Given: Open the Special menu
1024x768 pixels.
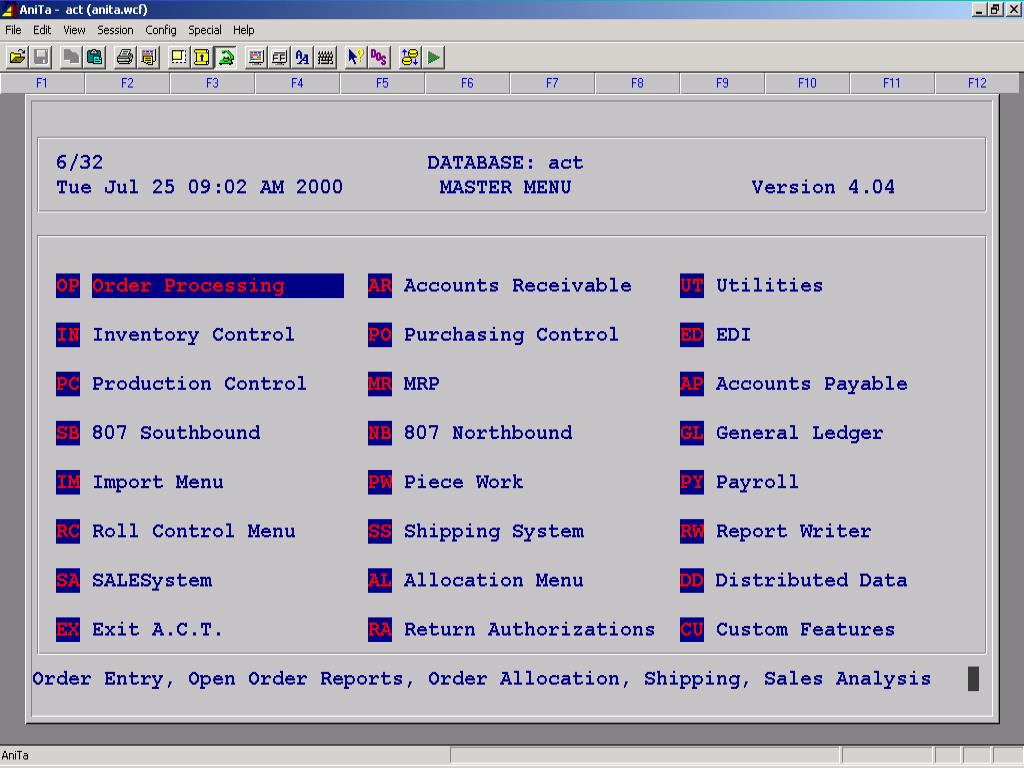Looking at the screenshot, I should (204, 30).
